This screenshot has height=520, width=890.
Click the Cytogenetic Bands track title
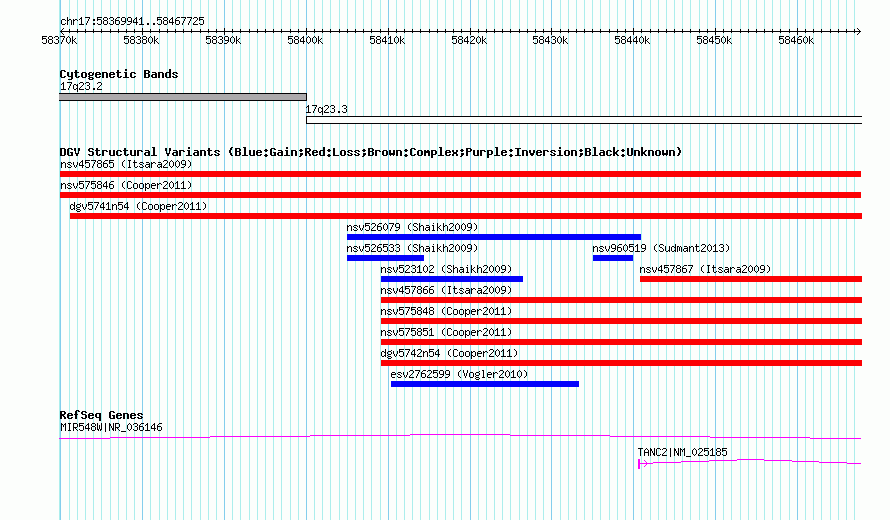119,74
